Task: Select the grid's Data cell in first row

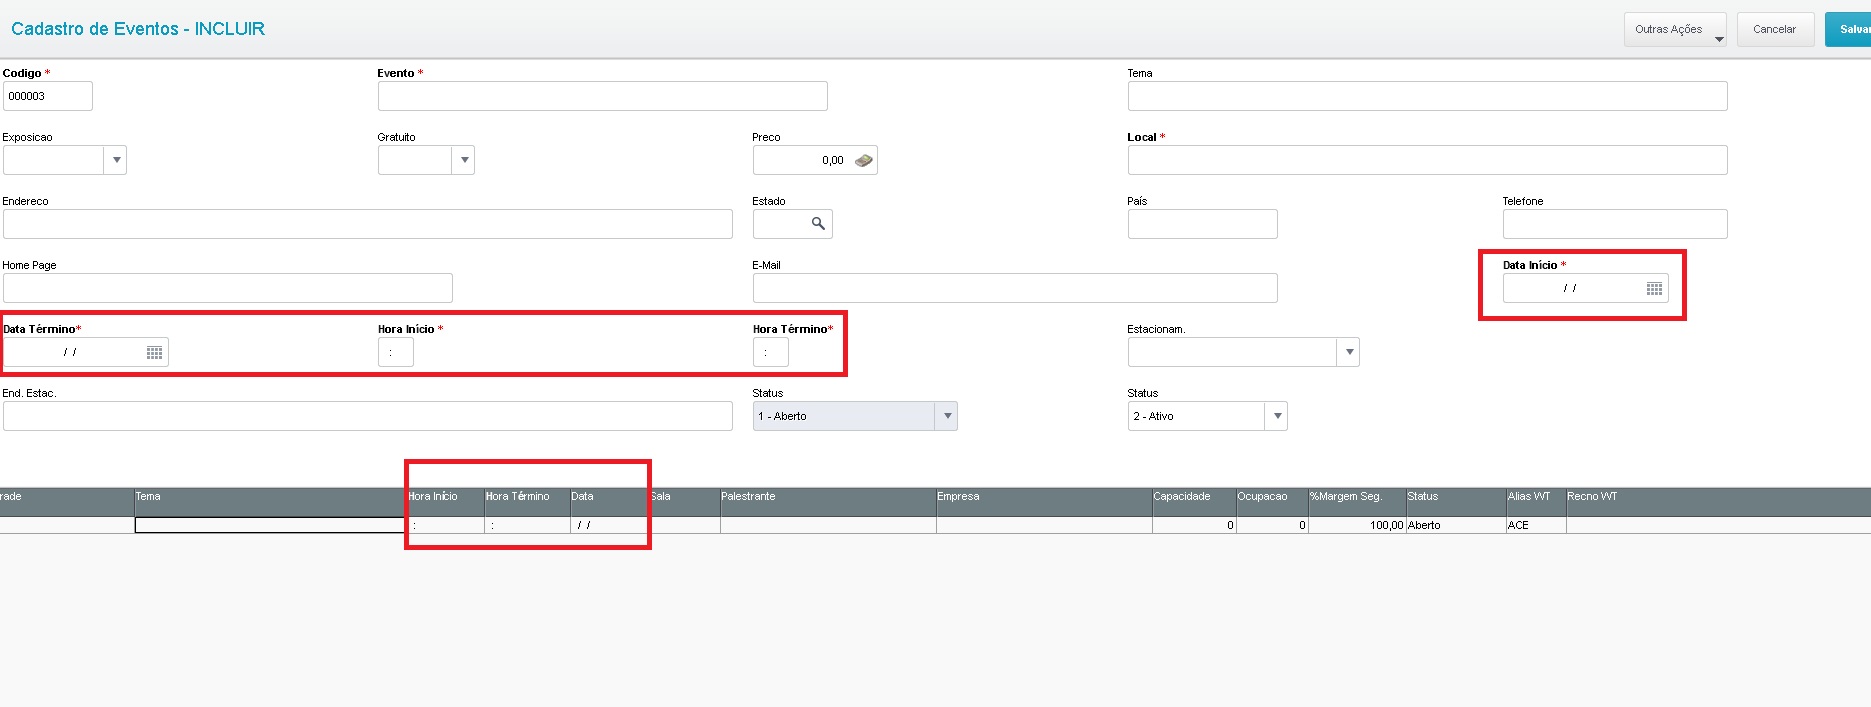Action: [609, 525]
